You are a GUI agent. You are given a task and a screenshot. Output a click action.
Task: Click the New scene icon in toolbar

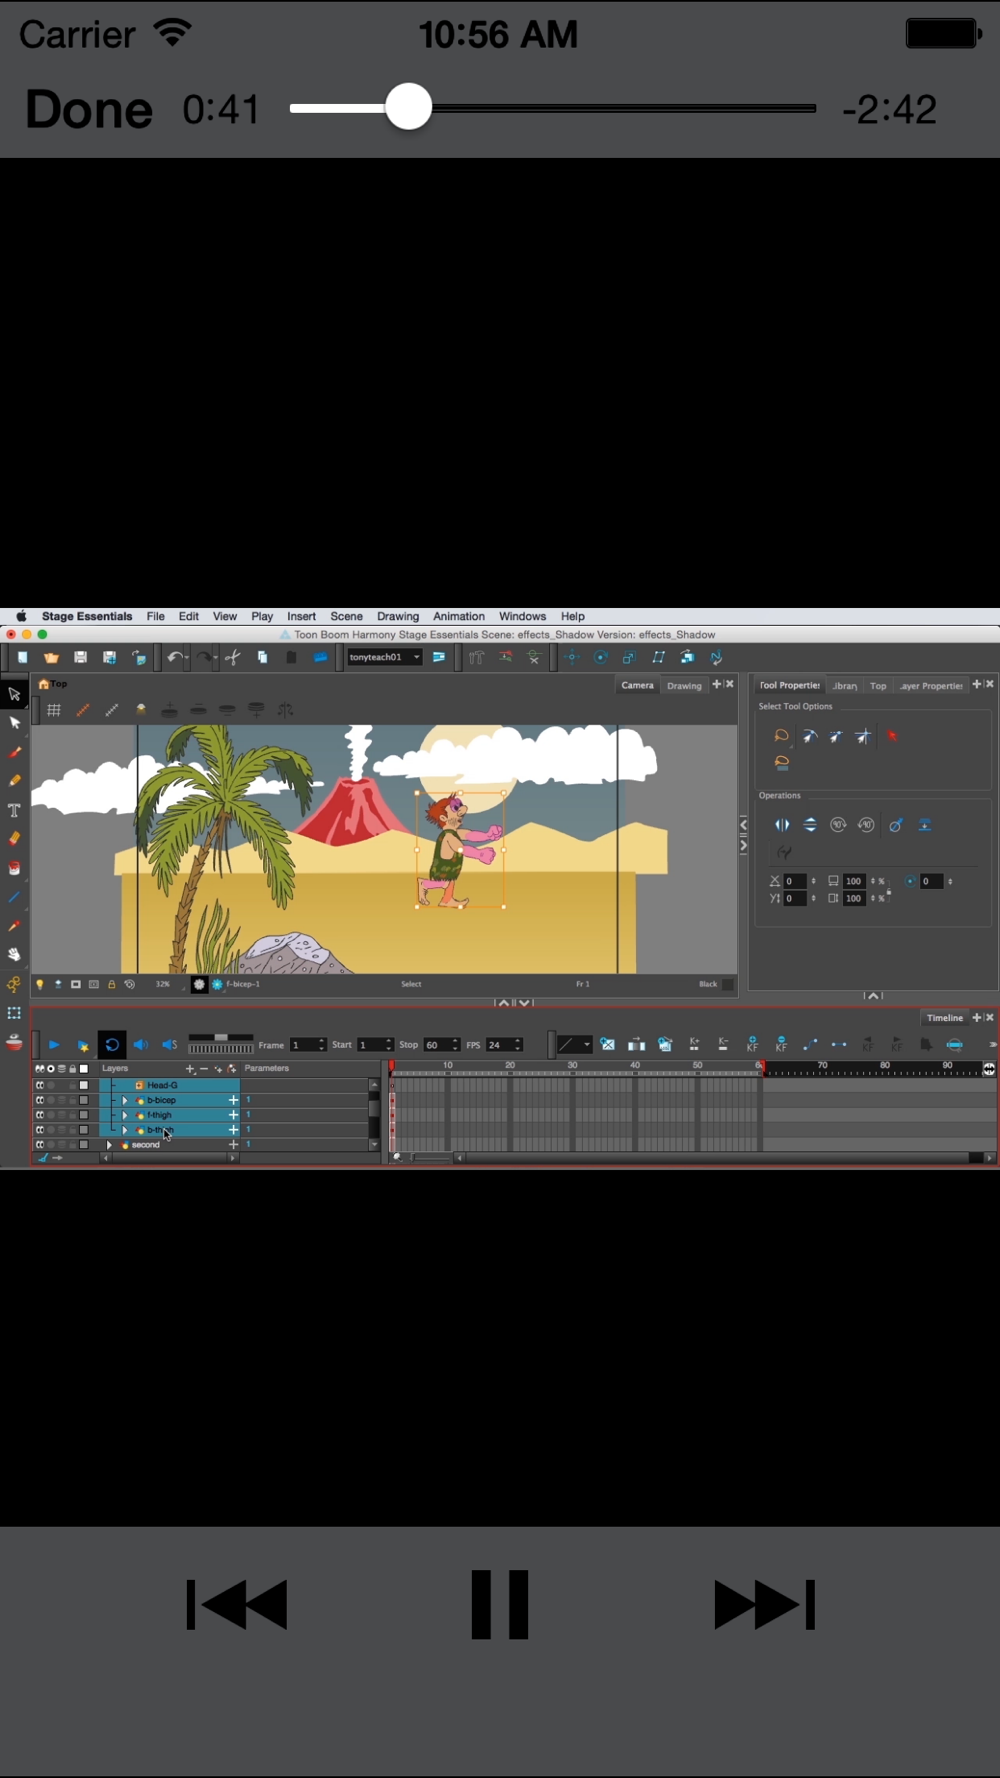tap(22, 657)
